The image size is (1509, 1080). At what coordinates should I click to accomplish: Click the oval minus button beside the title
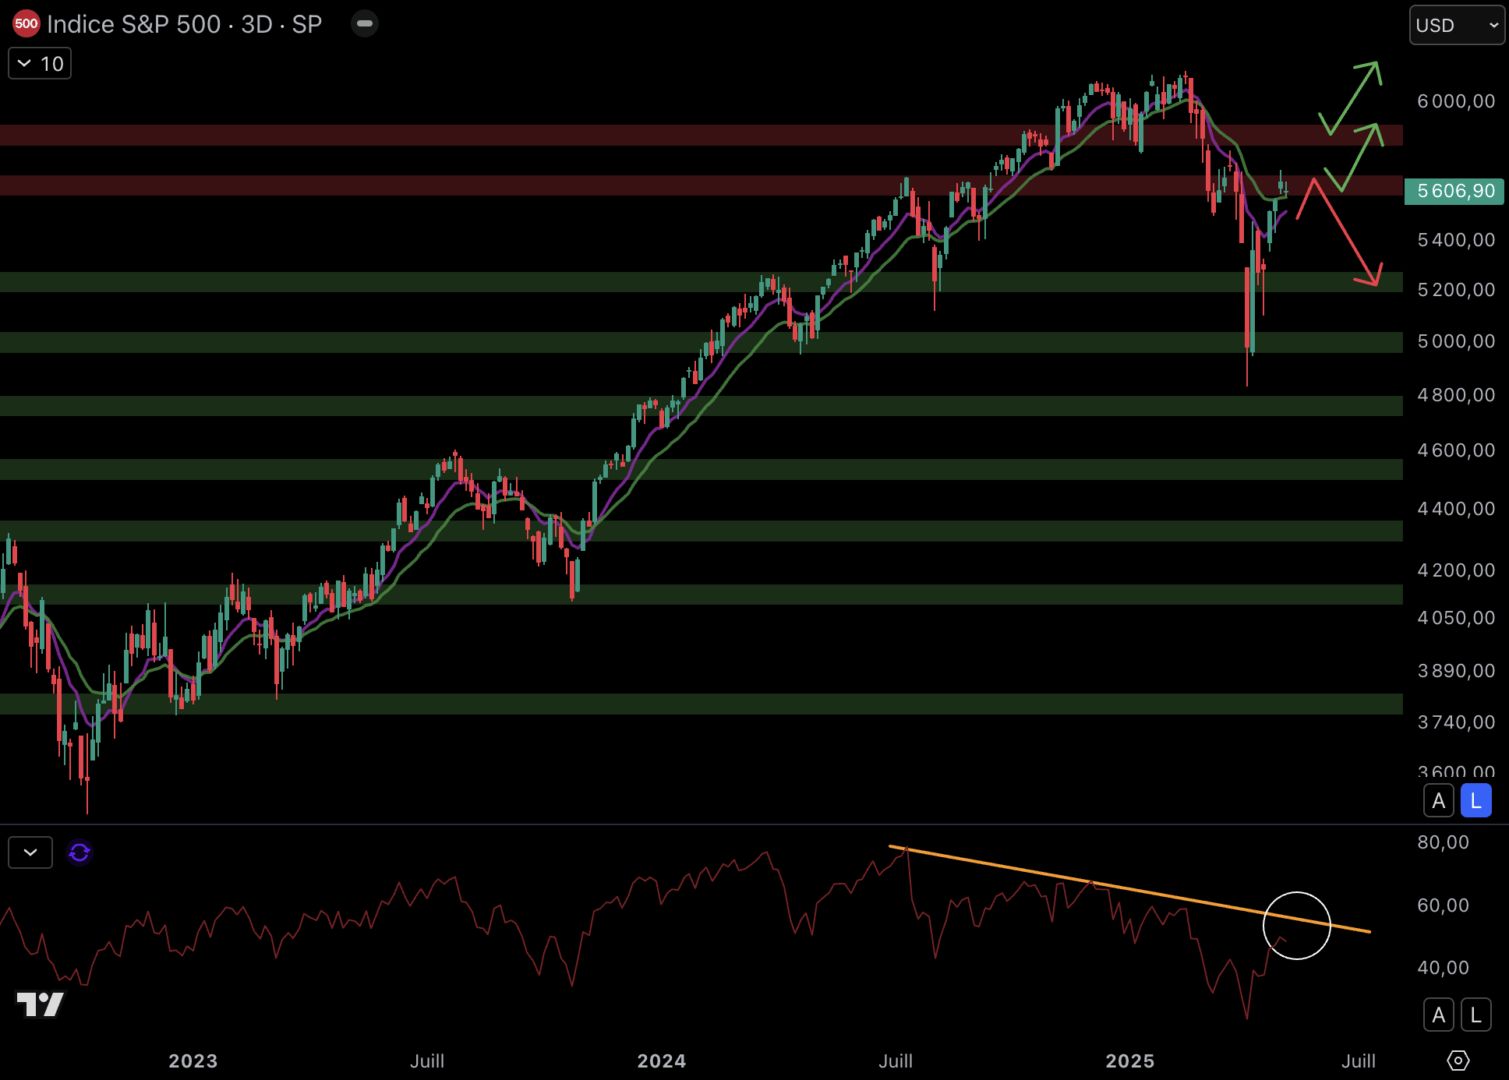coord(365,23)
